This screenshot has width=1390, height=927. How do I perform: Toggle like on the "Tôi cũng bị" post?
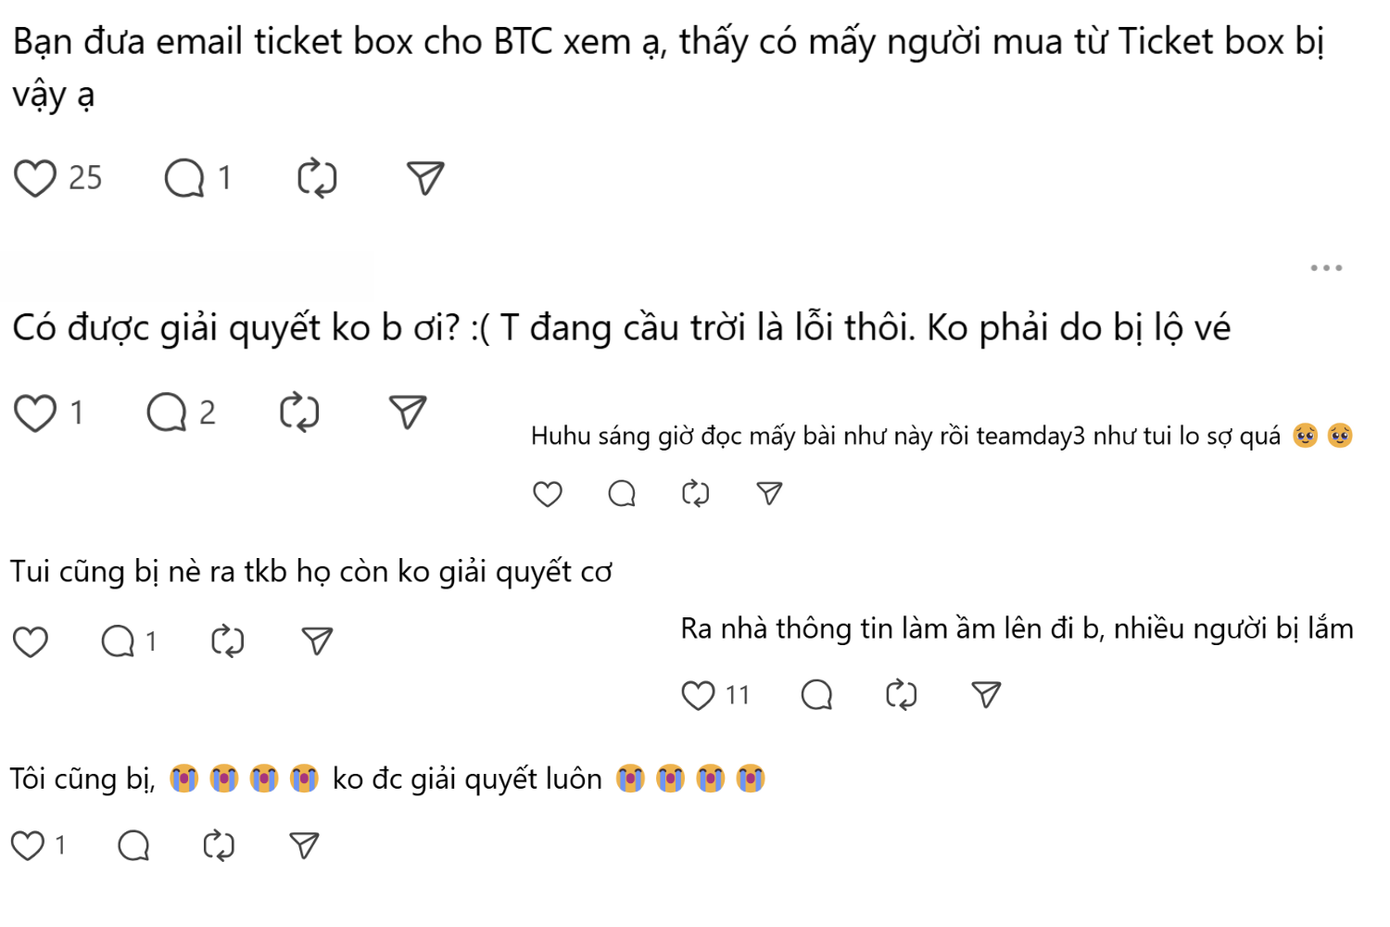click(x=28, y=845)
